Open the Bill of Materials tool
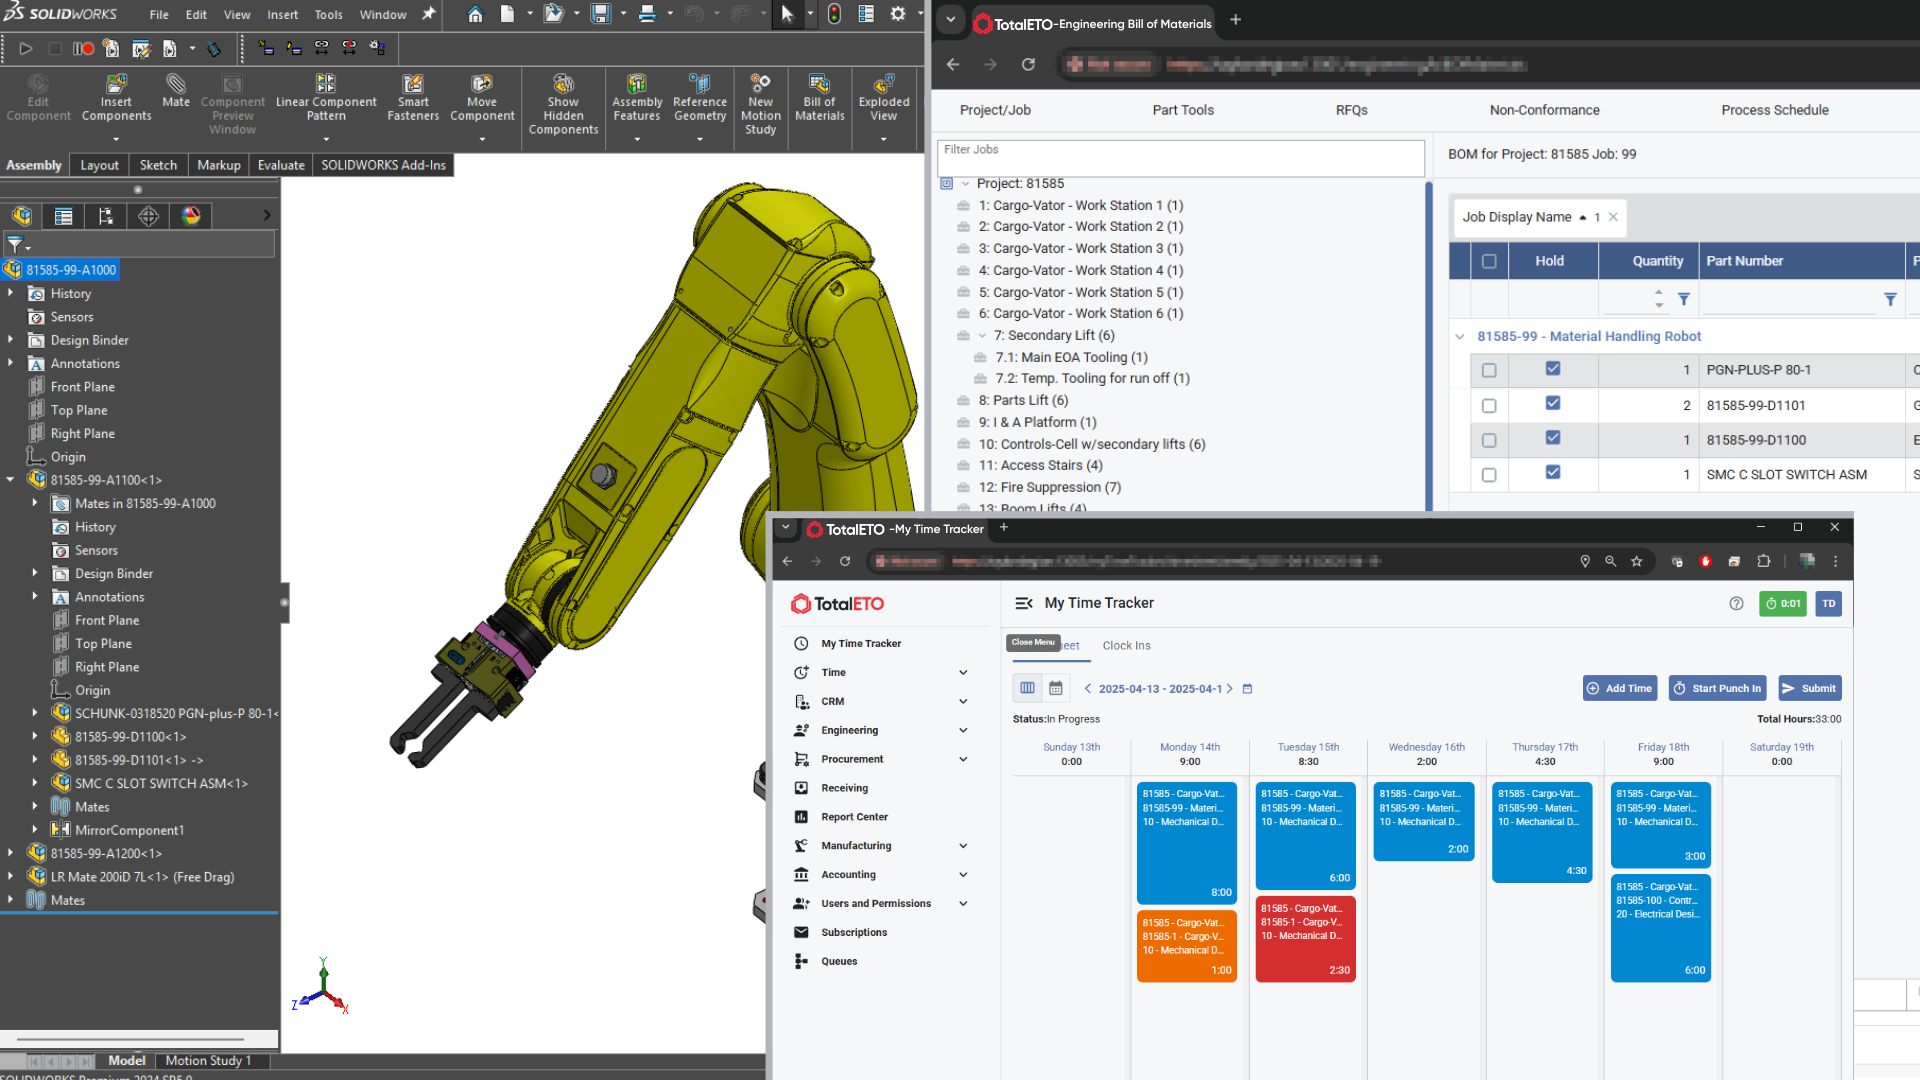Image resolution: width=1920 pixels, height=1080 pixels. click(820, 97)
